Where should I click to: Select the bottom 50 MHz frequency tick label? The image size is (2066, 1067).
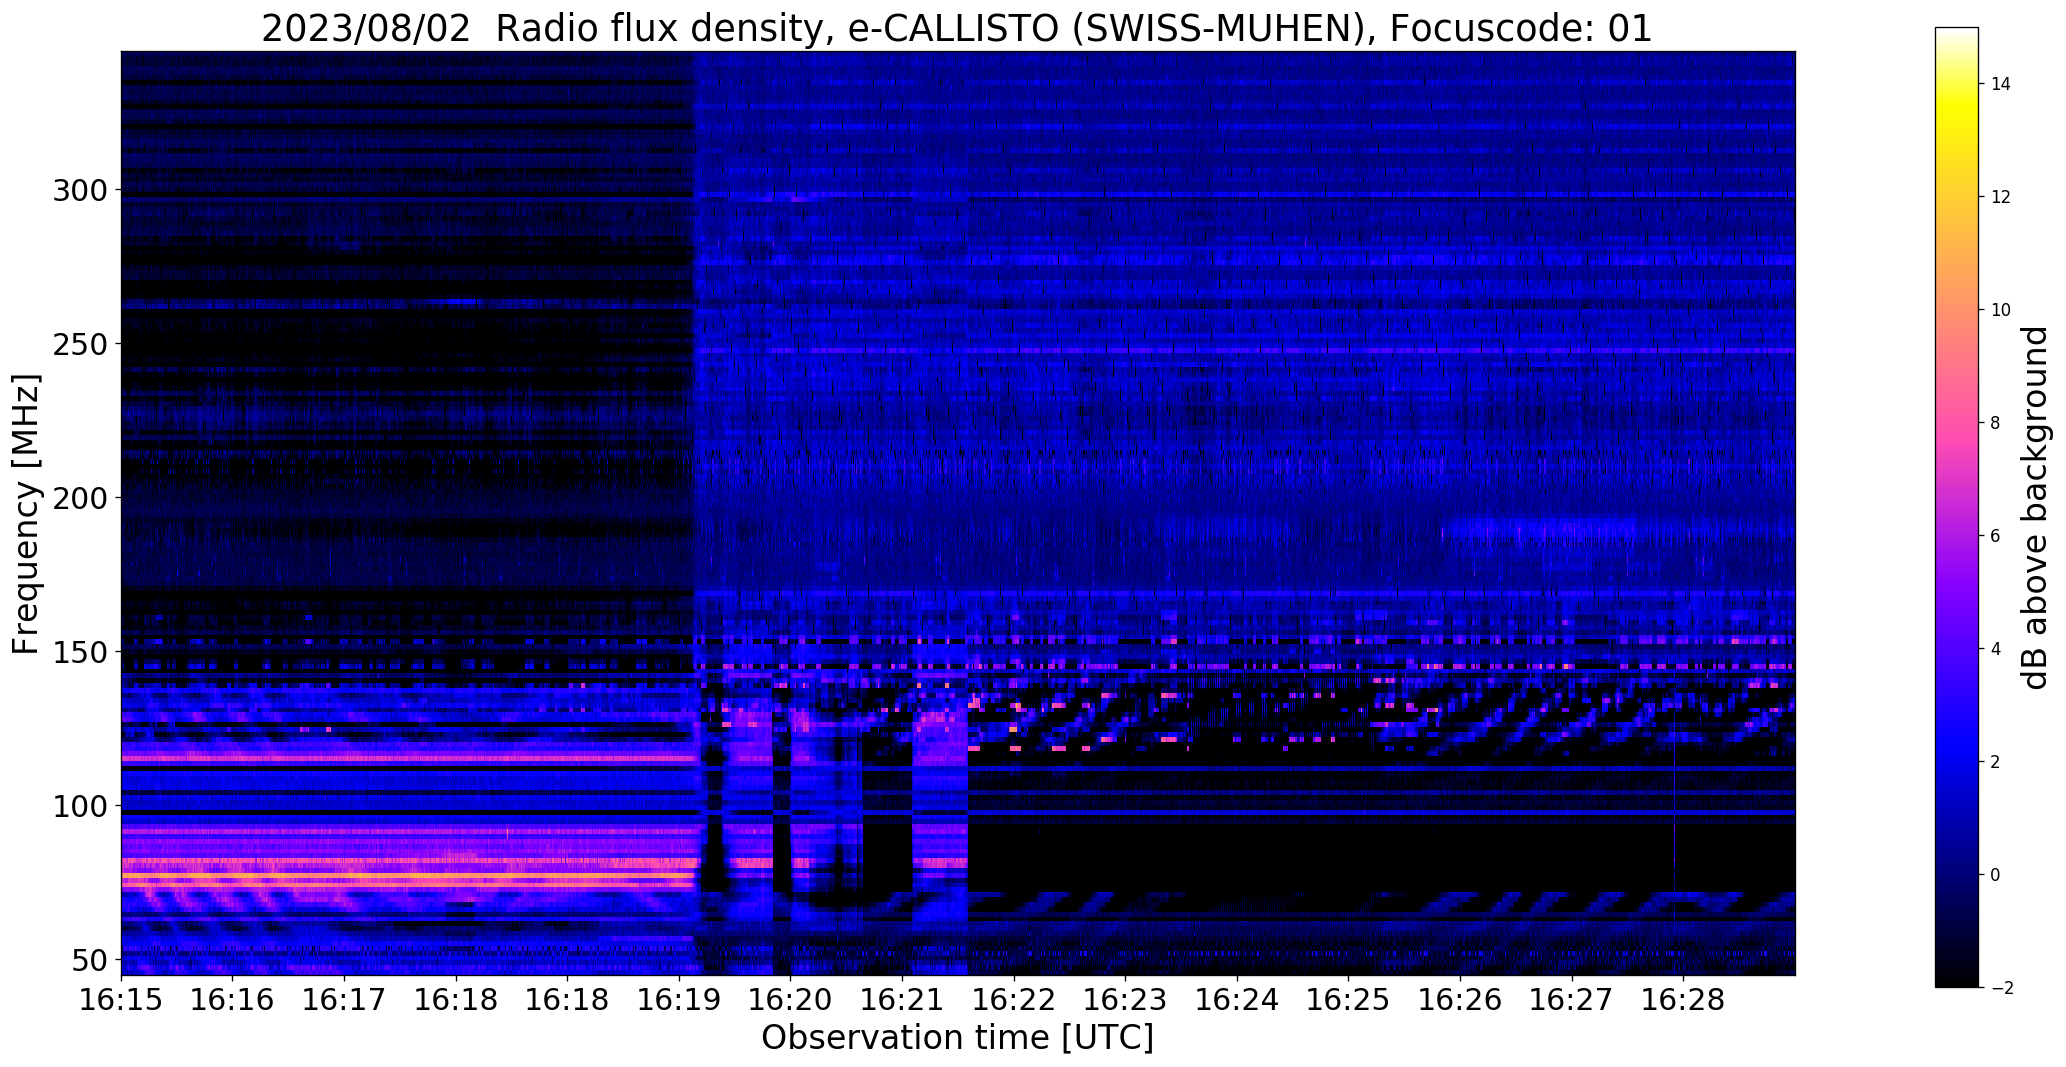89,960
